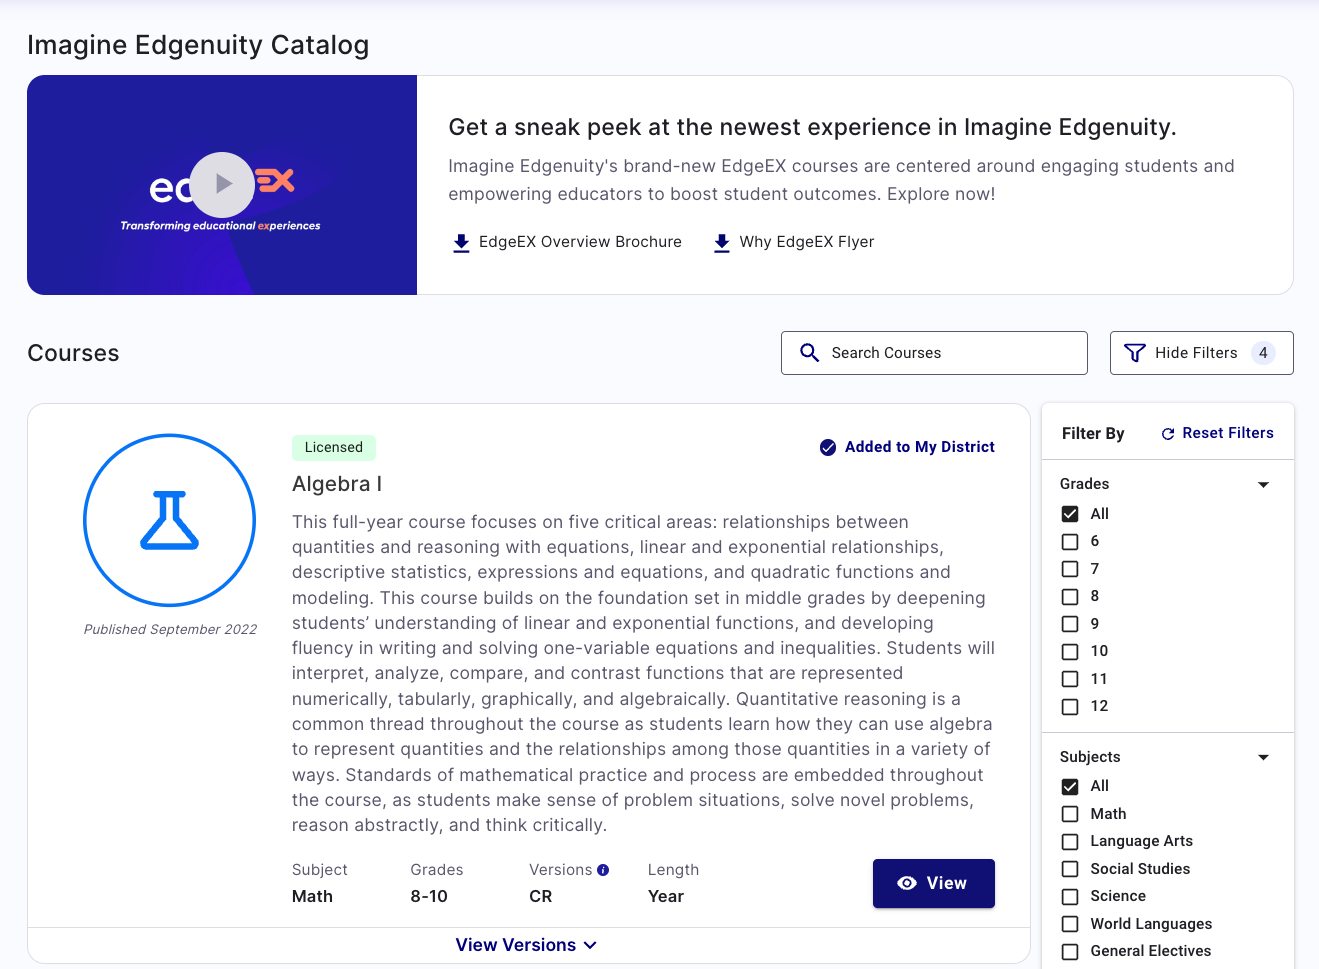Click the checkmark beside Added to My District

coord(828,447)
